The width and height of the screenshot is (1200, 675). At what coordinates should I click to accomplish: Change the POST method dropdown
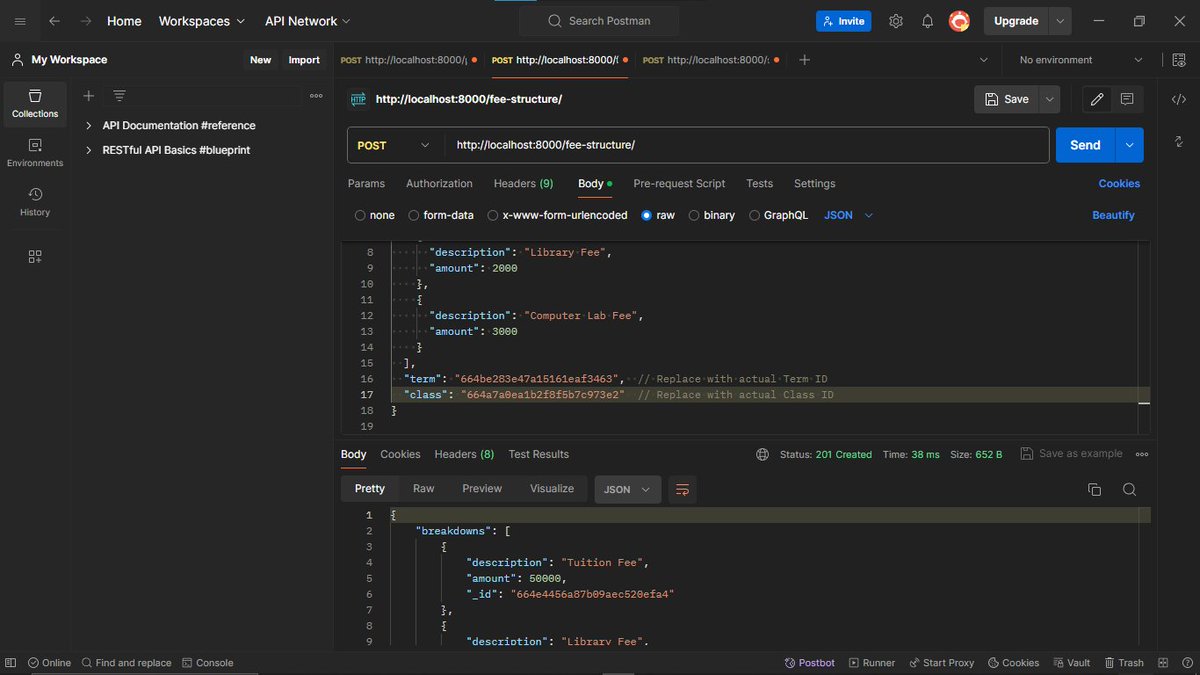click(394, 145)
